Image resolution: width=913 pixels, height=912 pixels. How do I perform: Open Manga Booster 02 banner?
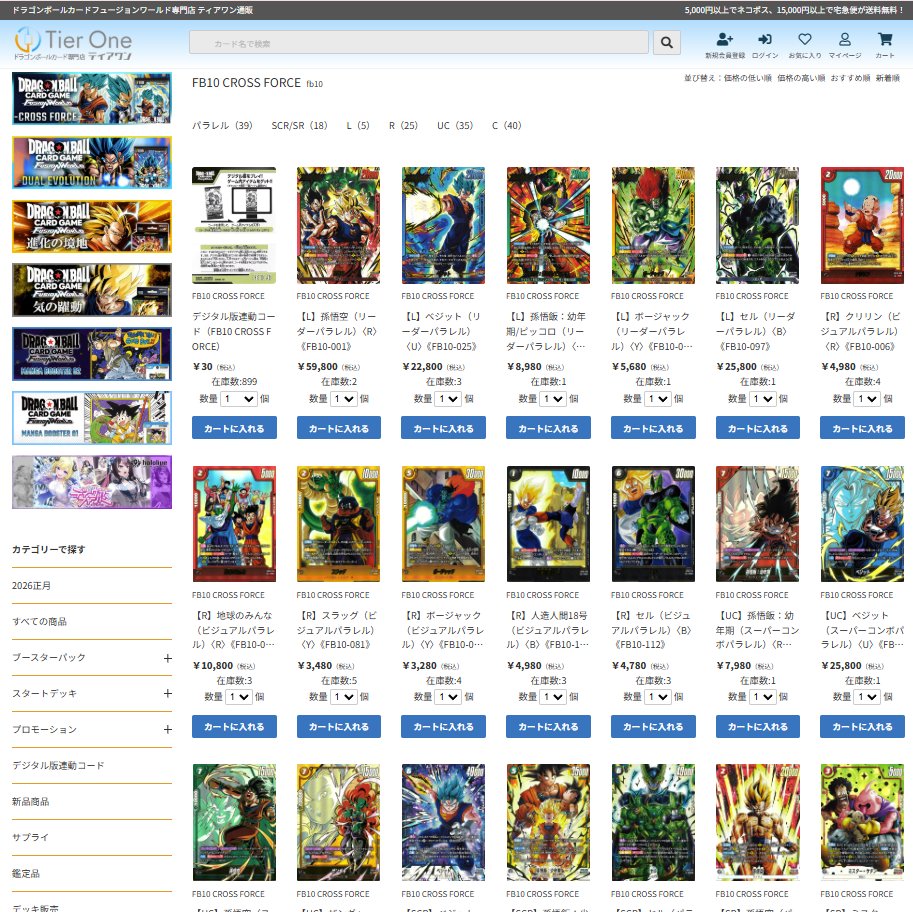click(92, 354)
